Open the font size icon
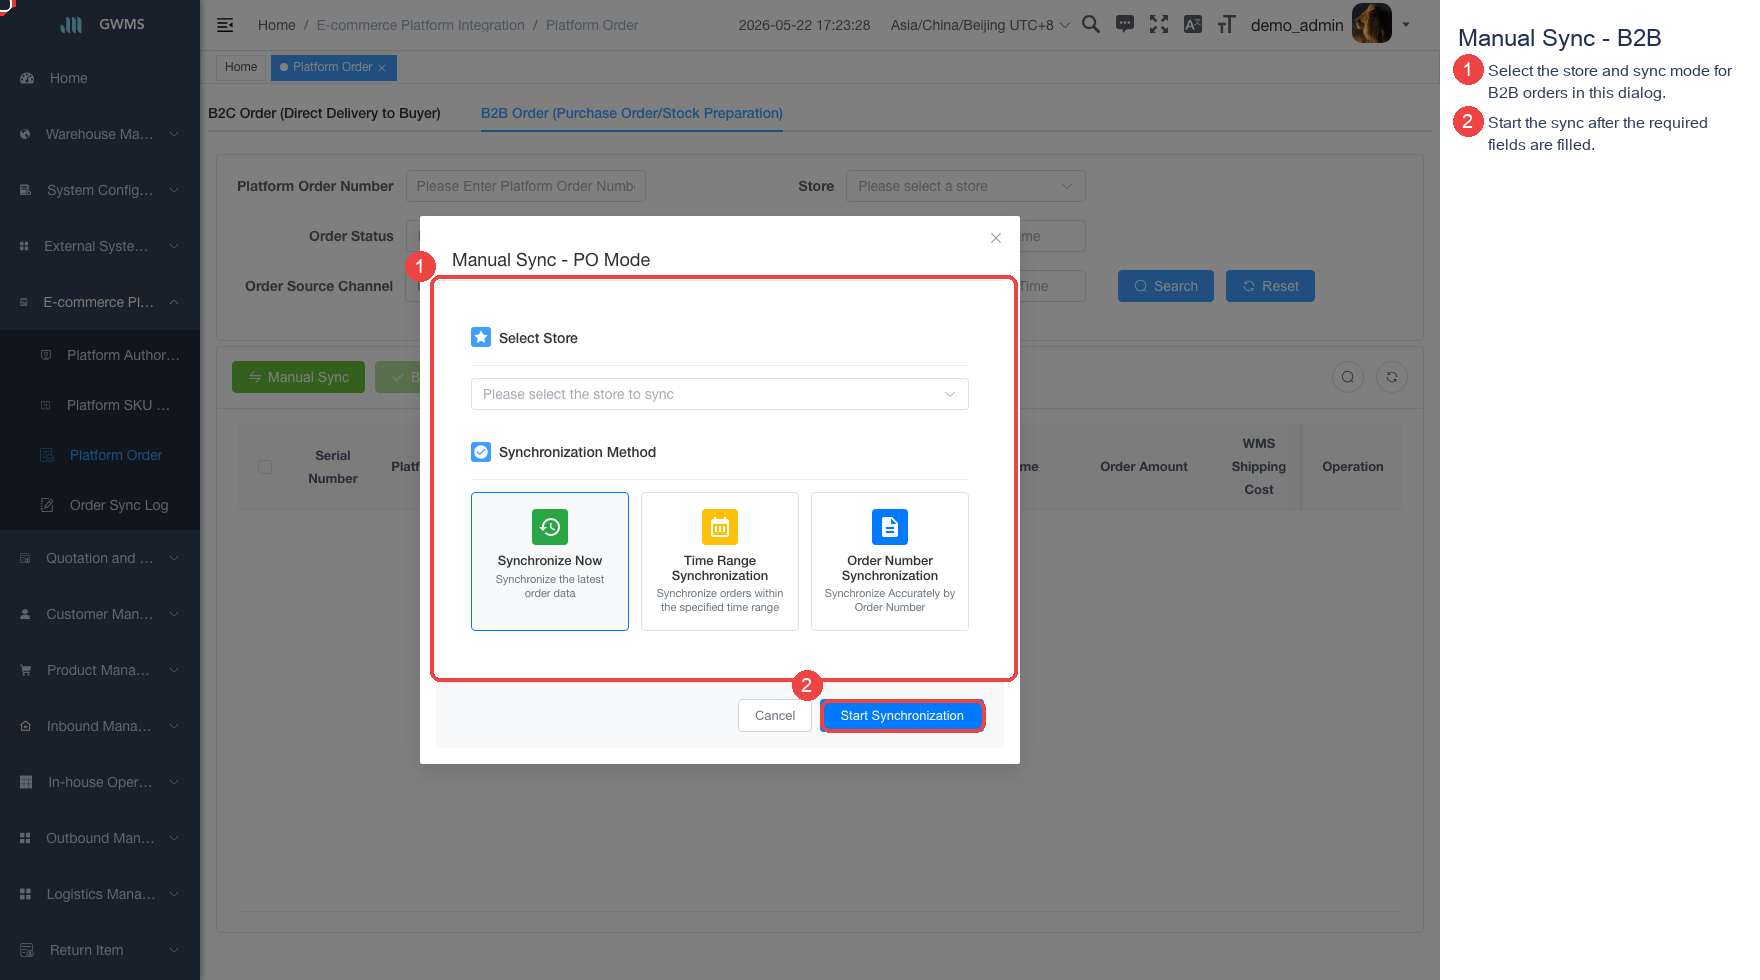Image resolution: width=1760 pixels, height=980 pixels. (1227, 24)
